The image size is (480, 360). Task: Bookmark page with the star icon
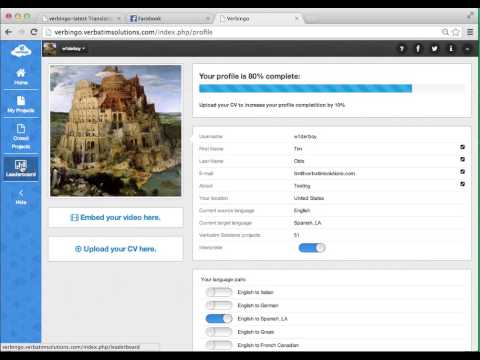pyautogui.click(x=456, y=32)
